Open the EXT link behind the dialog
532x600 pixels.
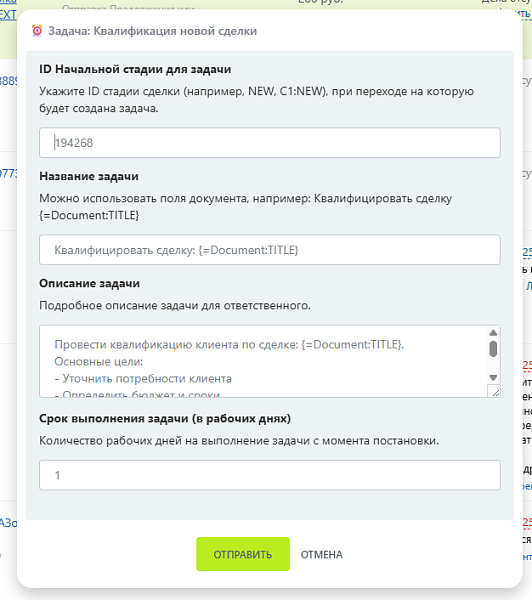[8, 15]
